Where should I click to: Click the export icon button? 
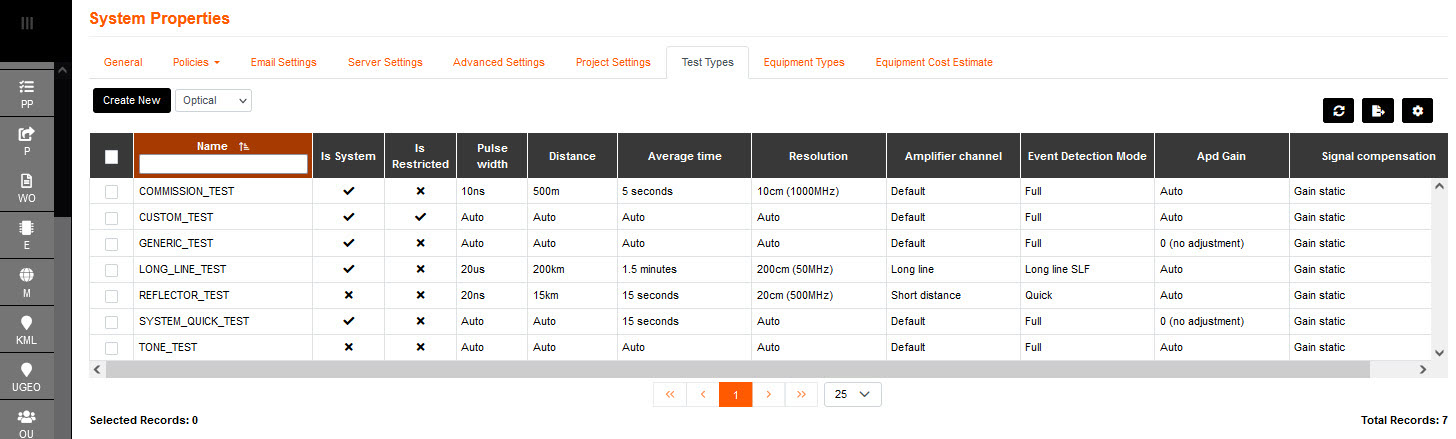(x=1377, y=111)
